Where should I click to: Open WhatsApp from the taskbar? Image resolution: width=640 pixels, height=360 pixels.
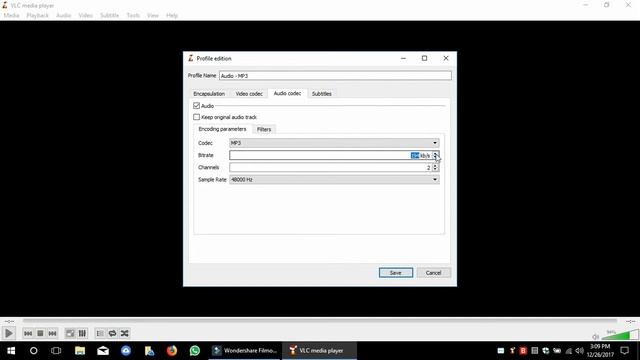point(195,351)
